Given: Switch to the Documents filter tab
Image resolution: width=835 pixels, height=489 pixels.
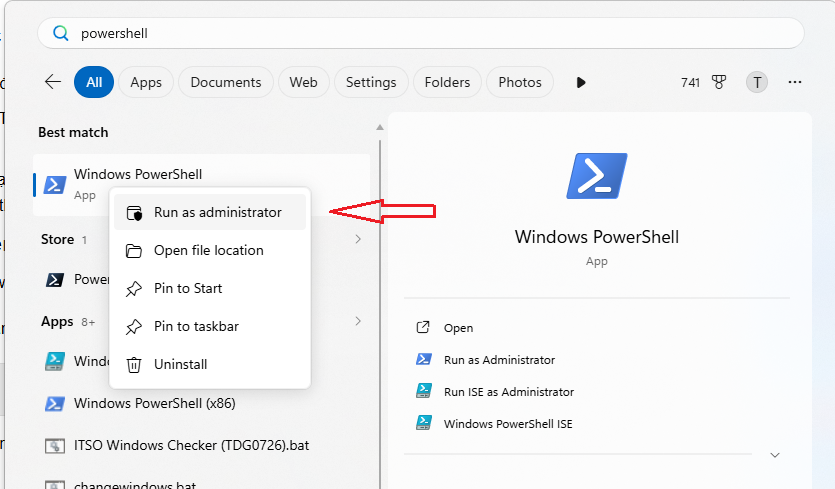Looking at the screenshot, I should coord(226,82).
